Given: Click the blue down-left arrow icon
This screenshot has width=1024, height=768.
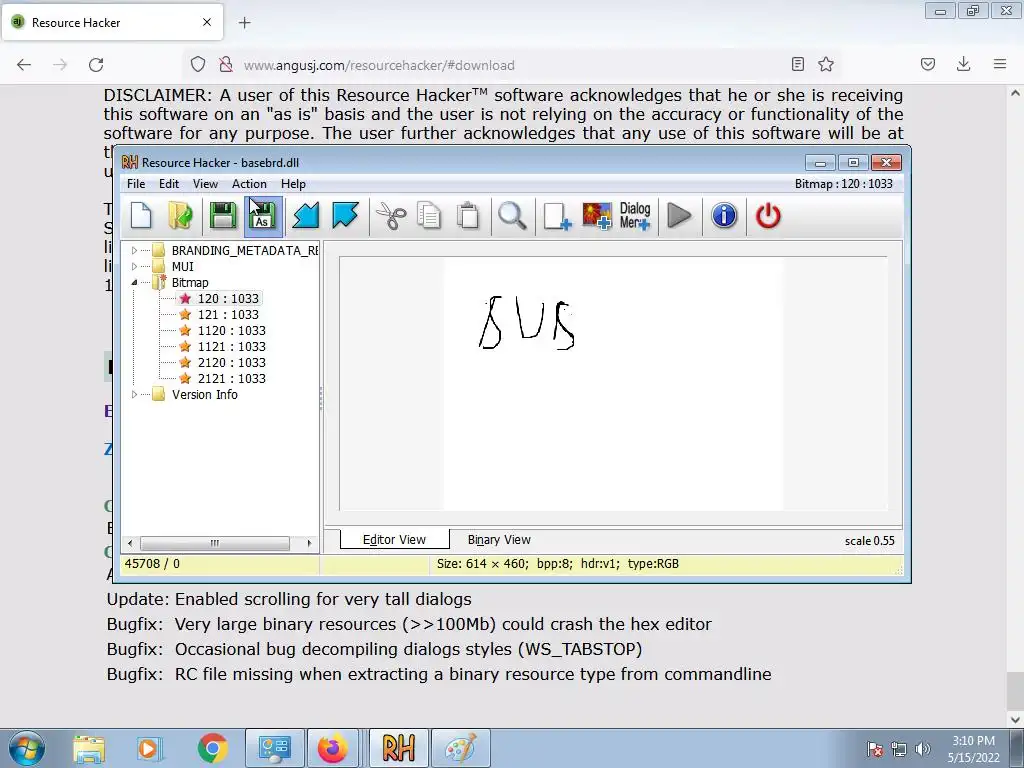Looking at the screenshot, I should (306, 216).
